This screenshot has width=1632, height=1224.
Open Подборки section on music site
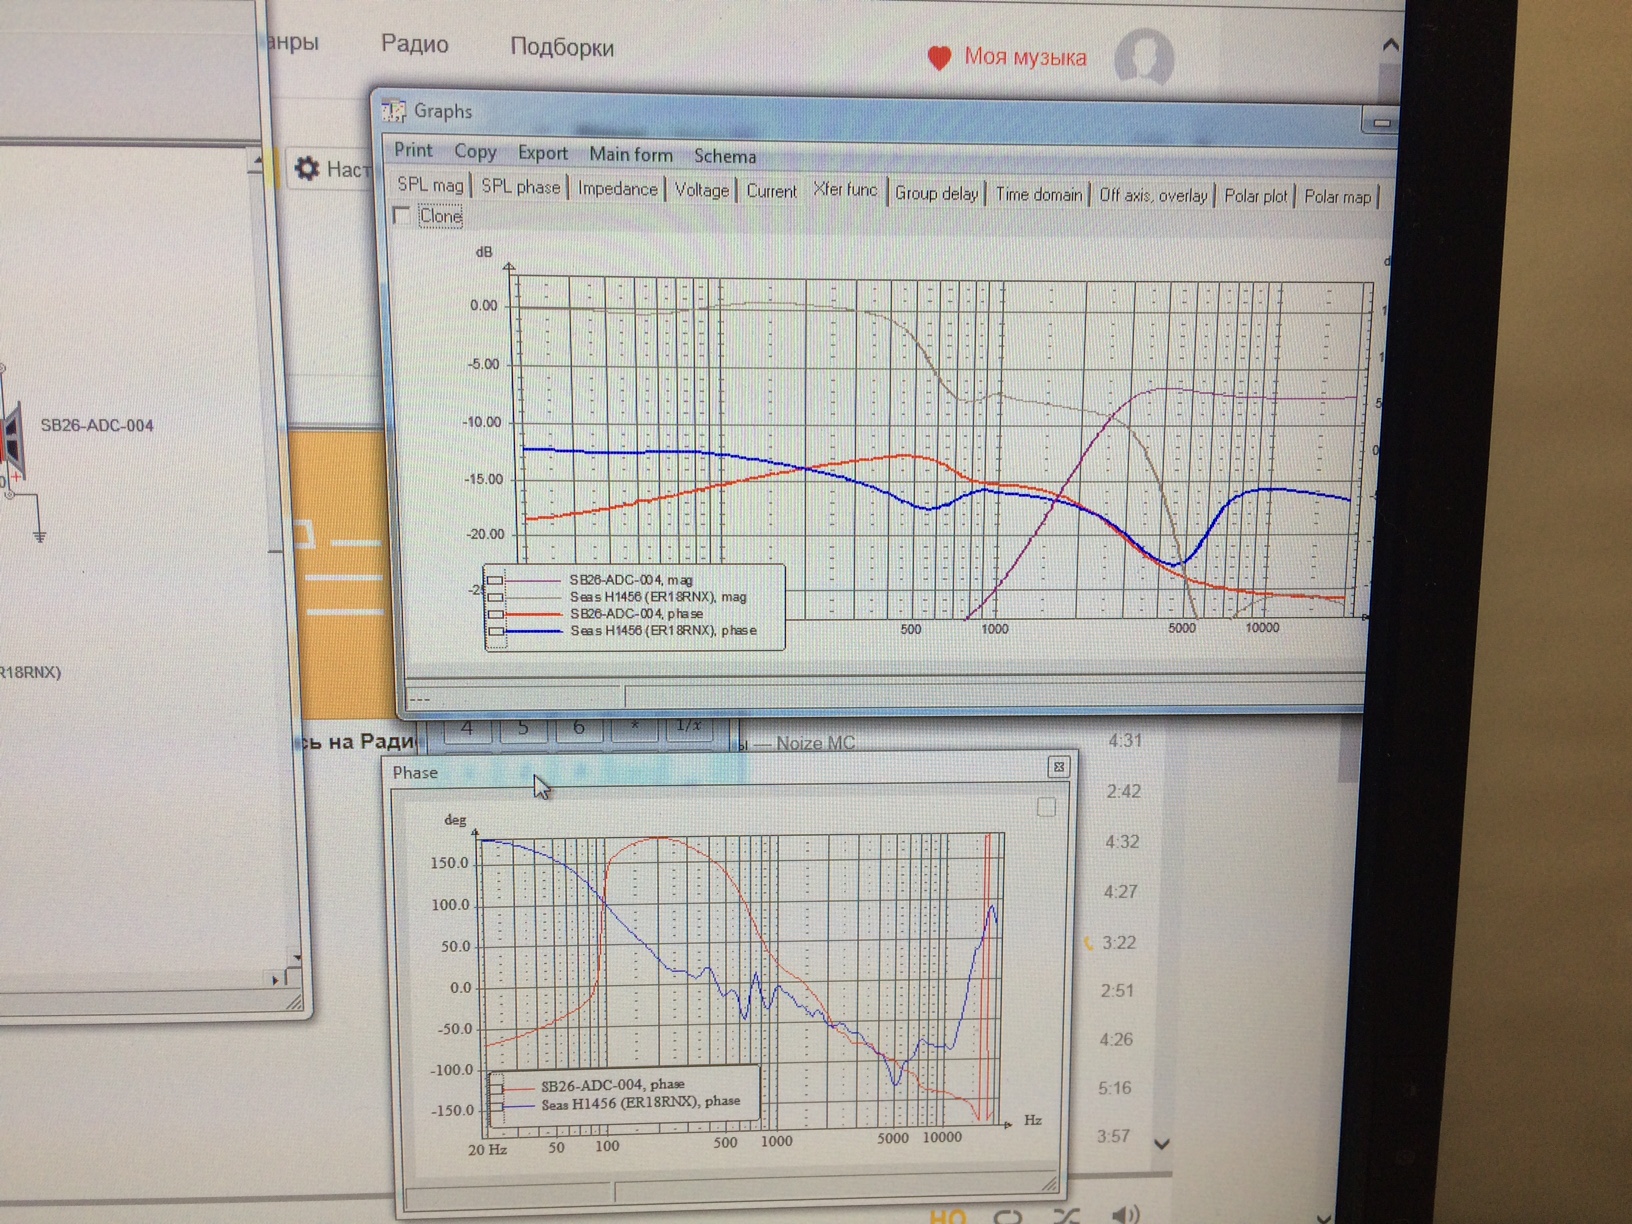(x=562, y=47)
